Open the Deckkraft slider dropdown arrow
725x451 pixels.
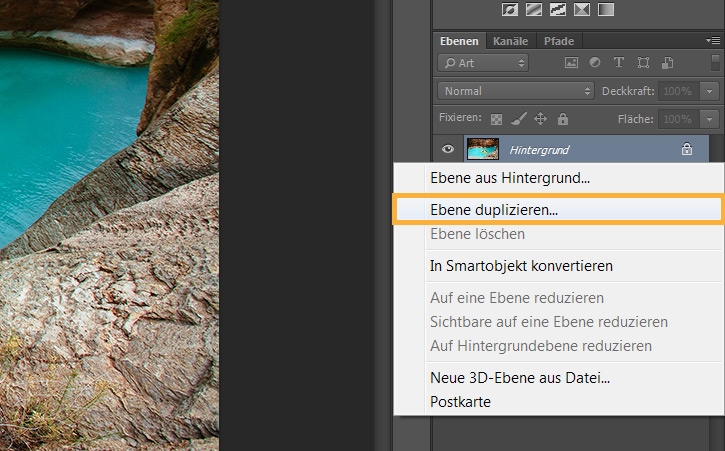(709, 91)
